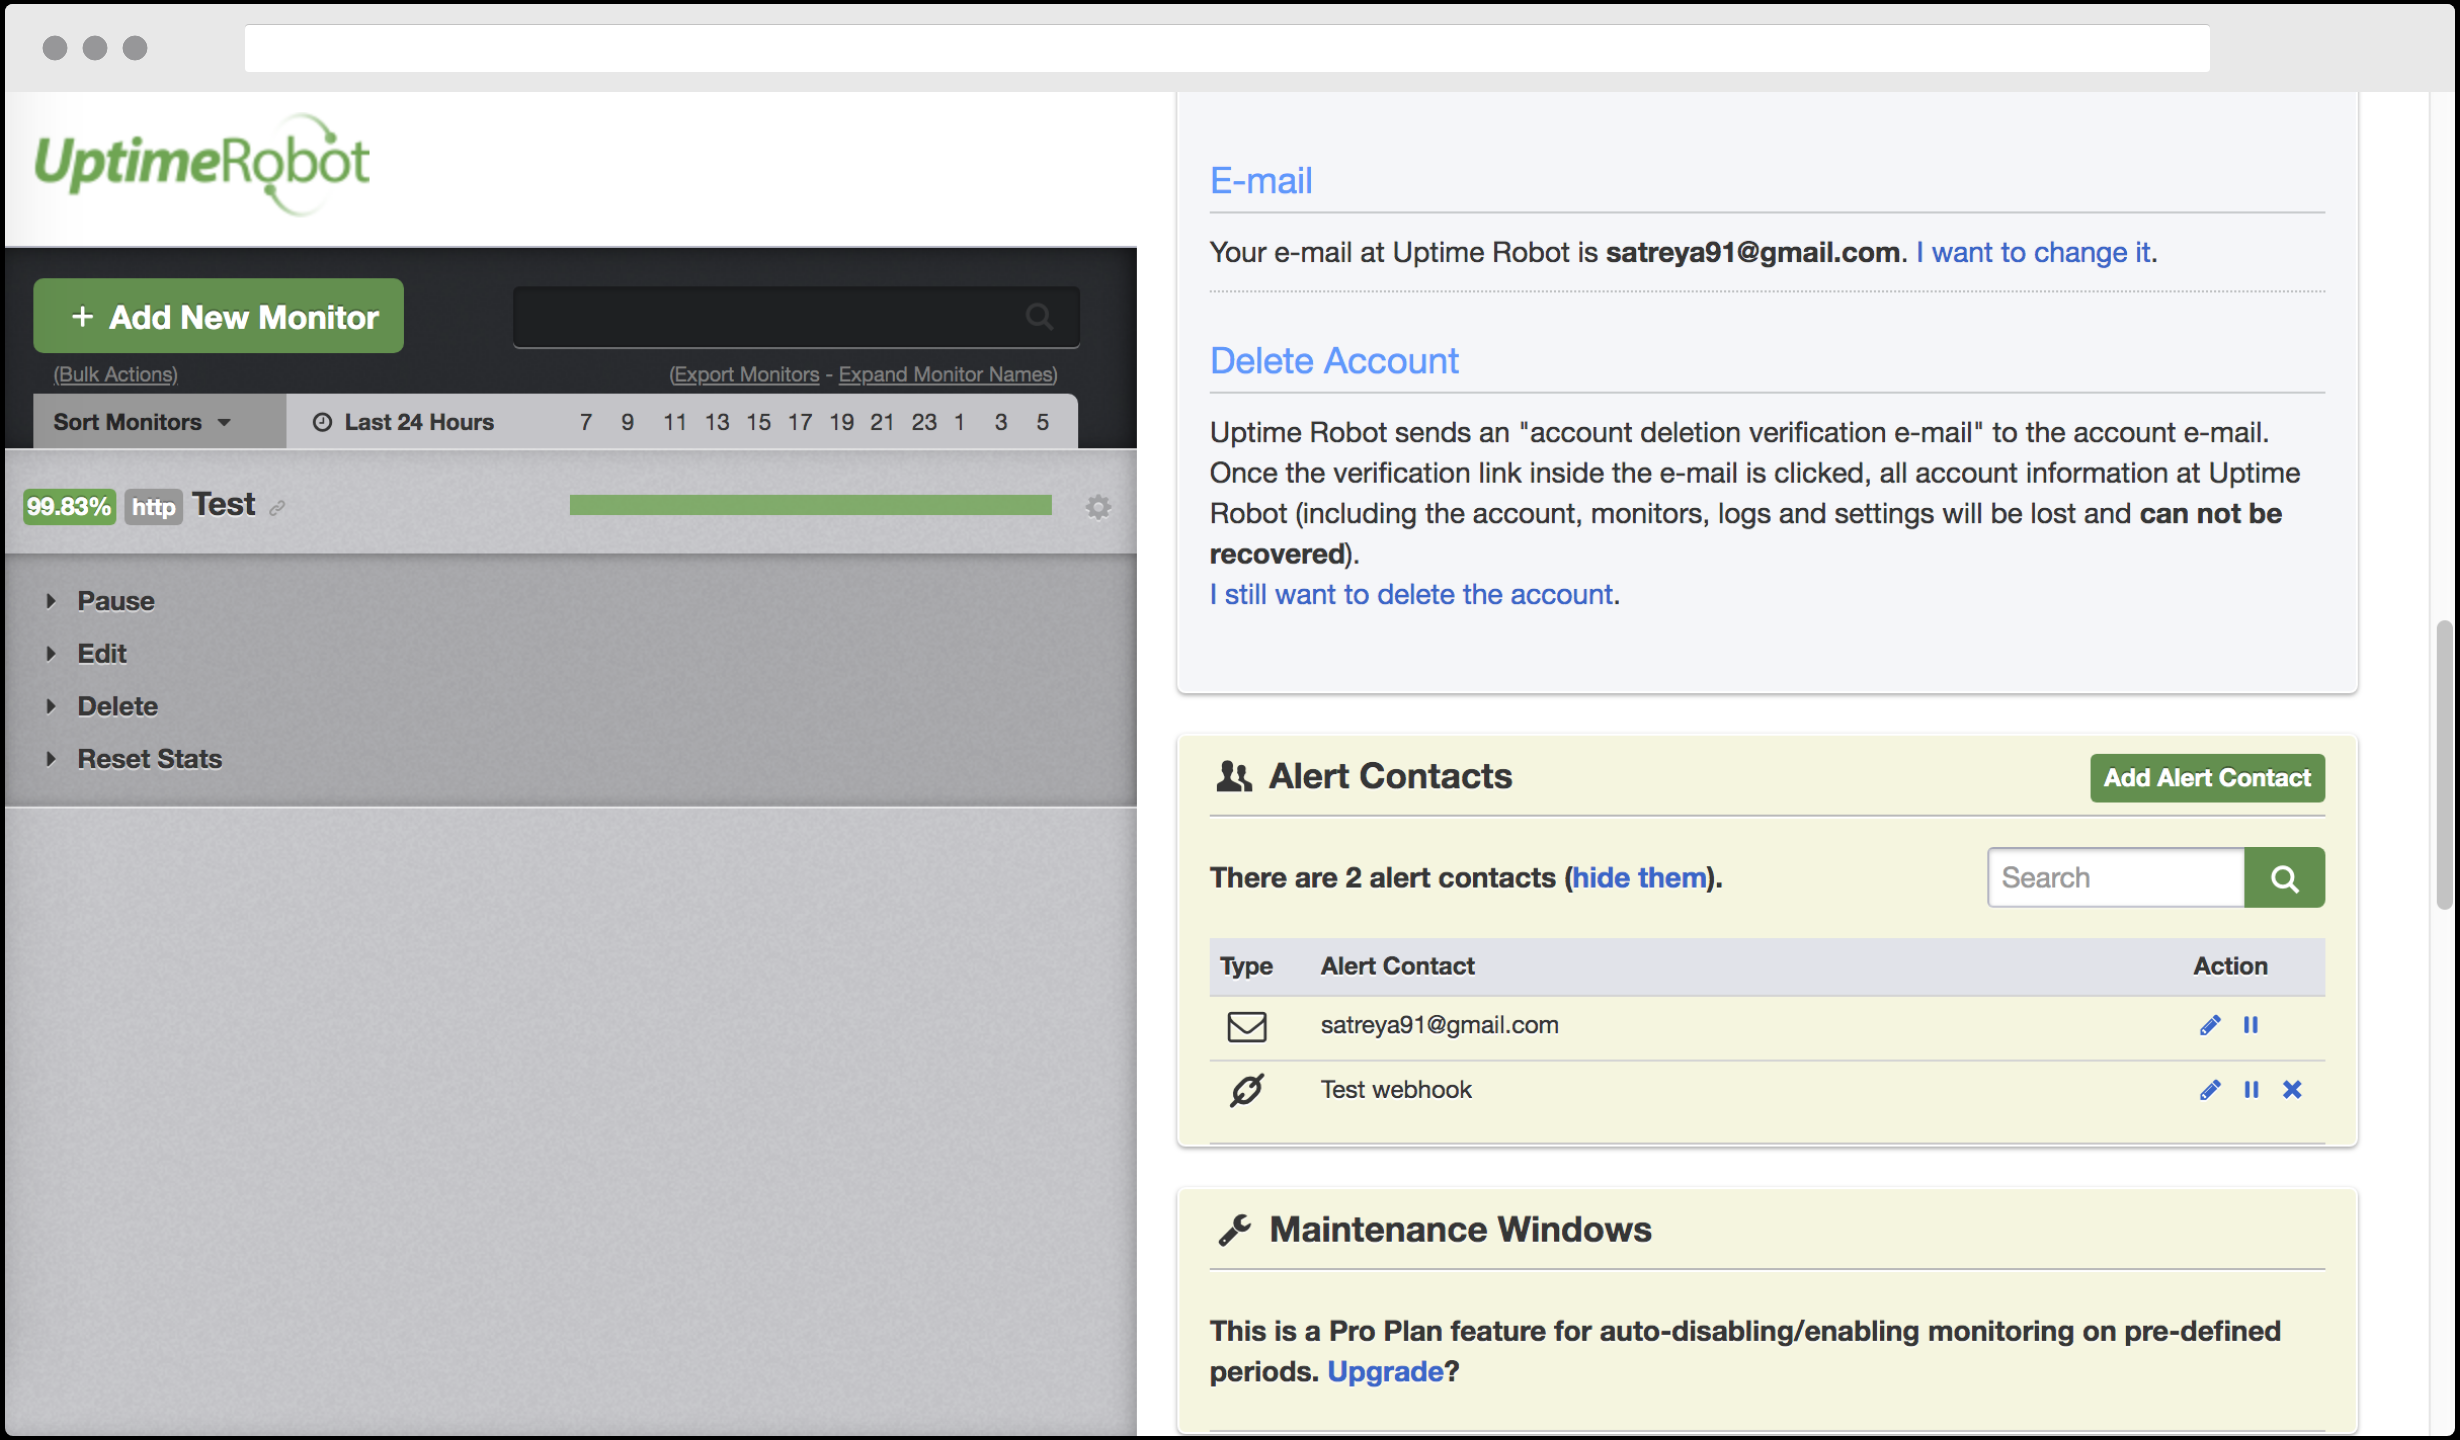Click the Test monitor green uptime bar
This screenshot has width=2460, height=1440.
coord(810,505)
